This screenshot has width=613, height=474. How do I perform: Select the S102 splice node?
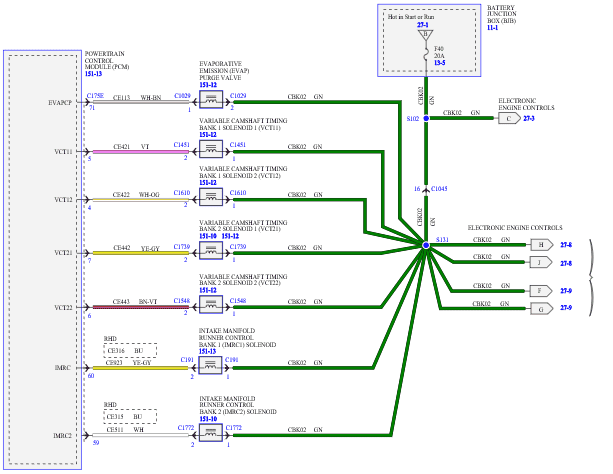point(426,118)
